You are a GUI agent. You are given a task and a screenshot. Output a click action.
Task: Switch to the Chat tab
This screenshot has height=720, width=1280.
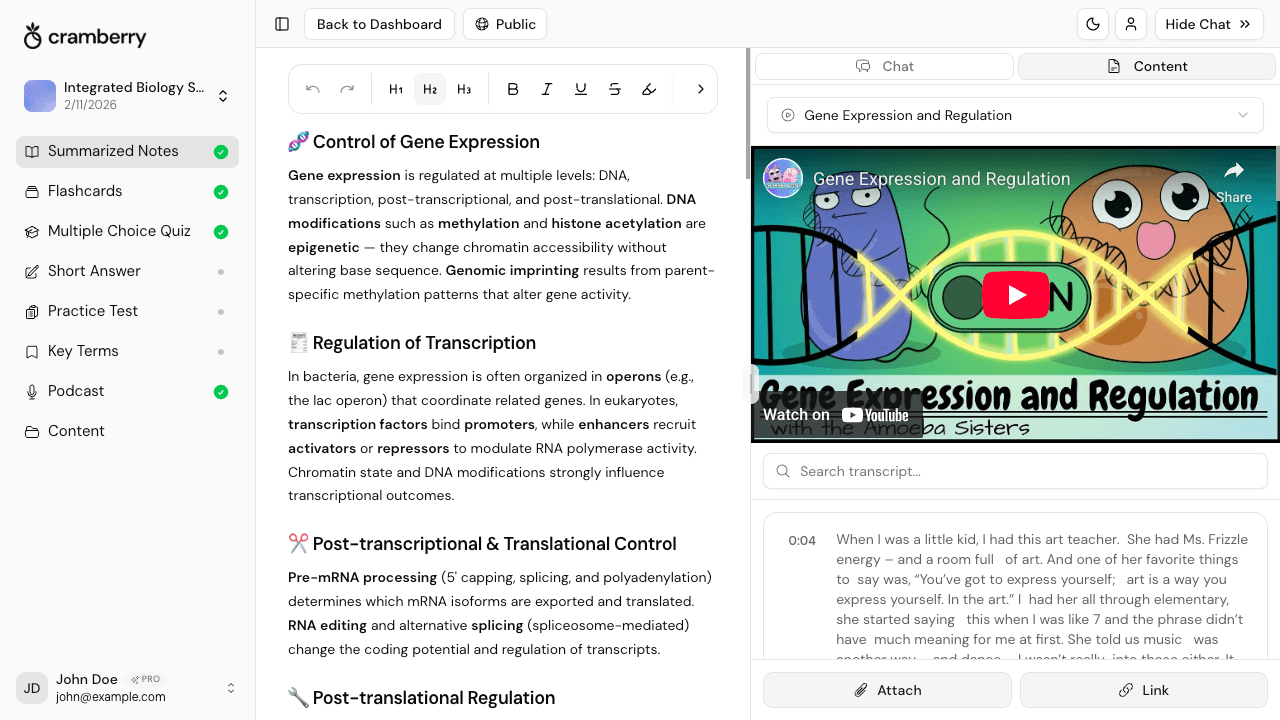[x=884, y=66]
